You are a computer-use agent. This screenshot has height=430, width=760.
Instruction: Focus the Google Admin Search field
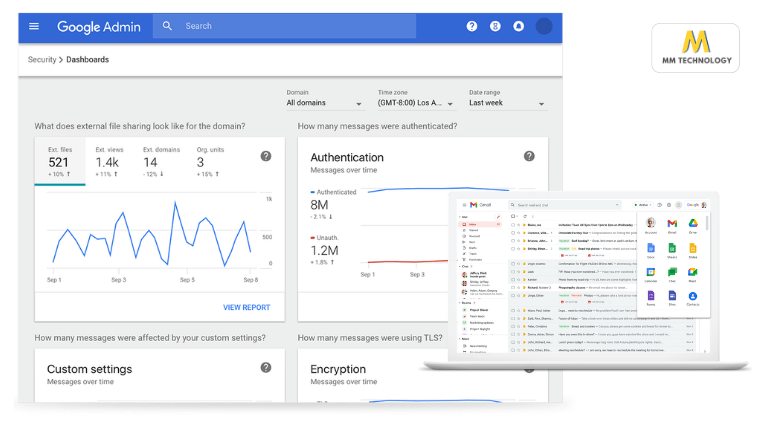[x=285, y=26]
